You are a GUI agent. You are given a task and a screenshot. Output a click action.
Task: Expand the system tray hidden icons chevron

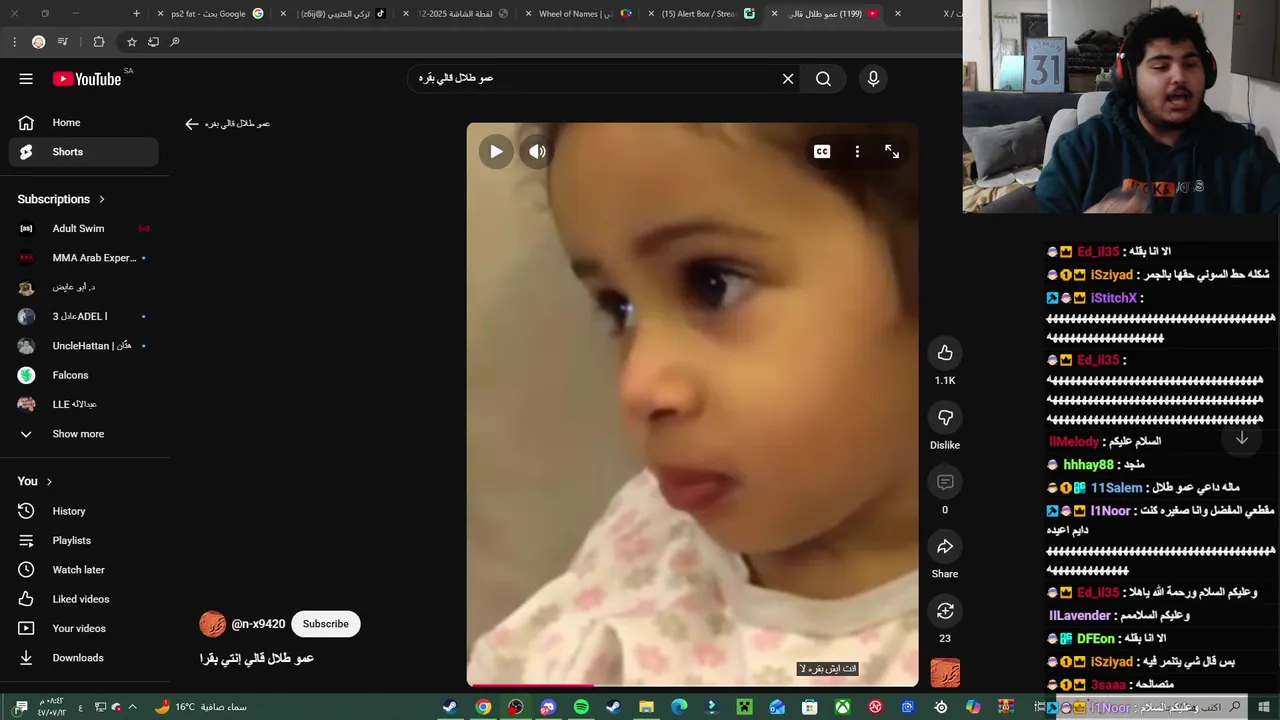[x=132, y=707]
